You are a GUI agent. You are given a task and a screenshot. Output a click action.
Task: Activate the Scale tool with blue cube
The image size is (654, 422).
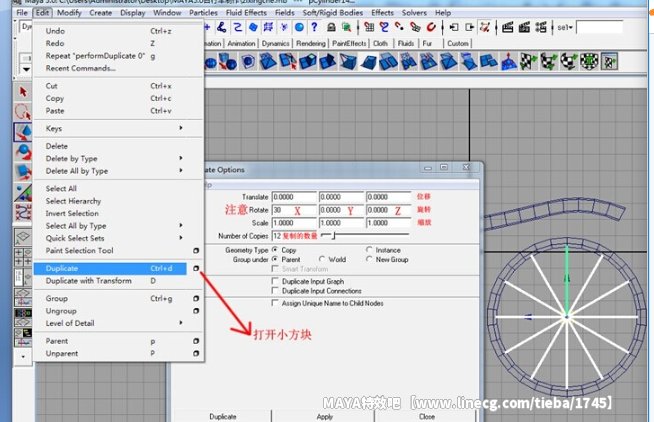tap(23, 172)
